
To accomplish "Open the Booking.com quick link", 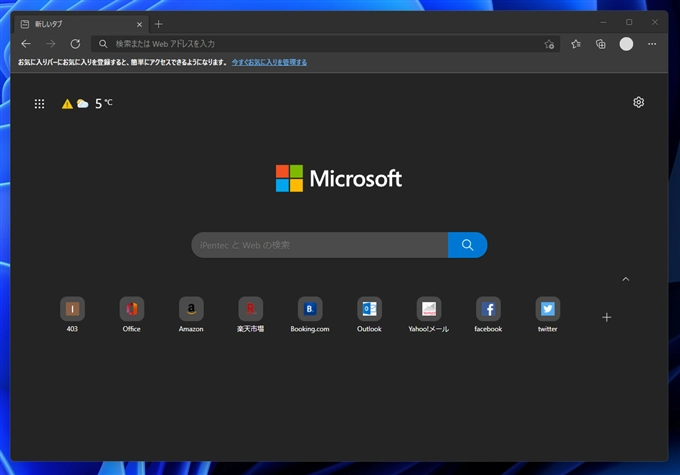I will click(310, 315).
